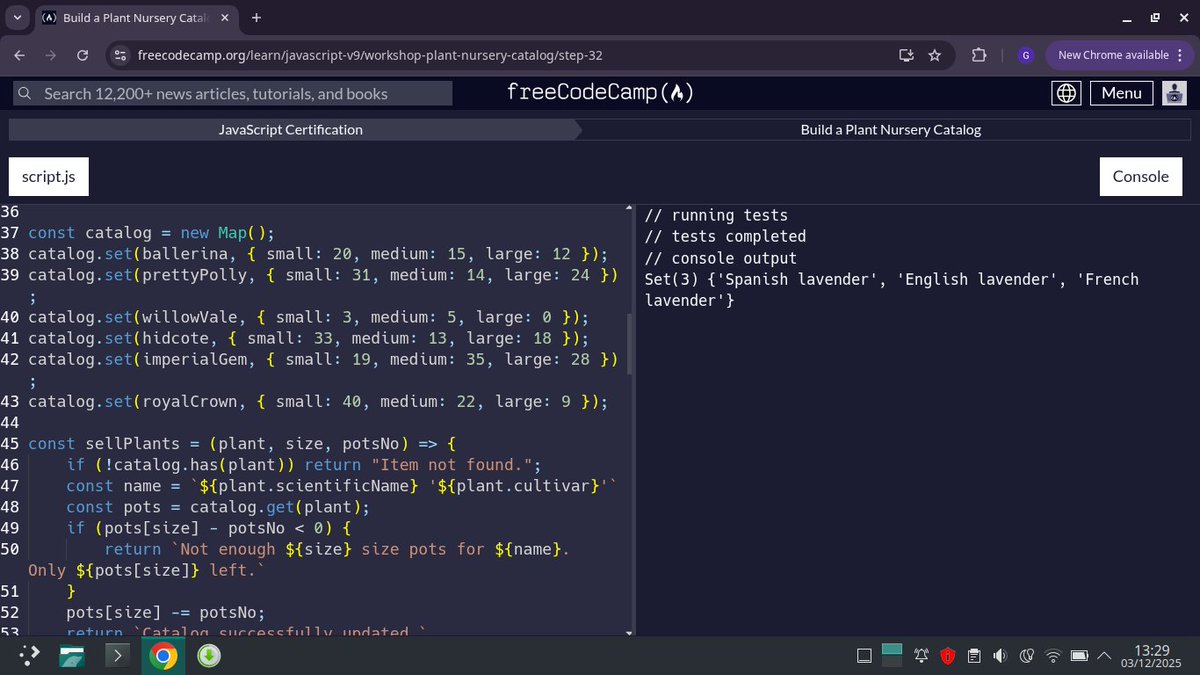
Task: Toggle the night light tray icon
Action: (1026, 656)
